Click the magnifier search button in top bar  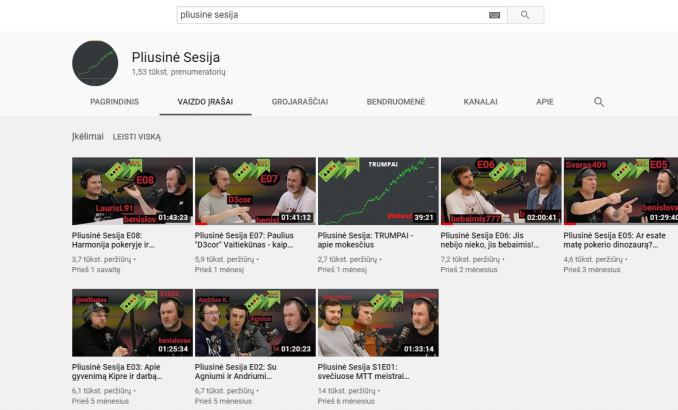pos(525,15)
